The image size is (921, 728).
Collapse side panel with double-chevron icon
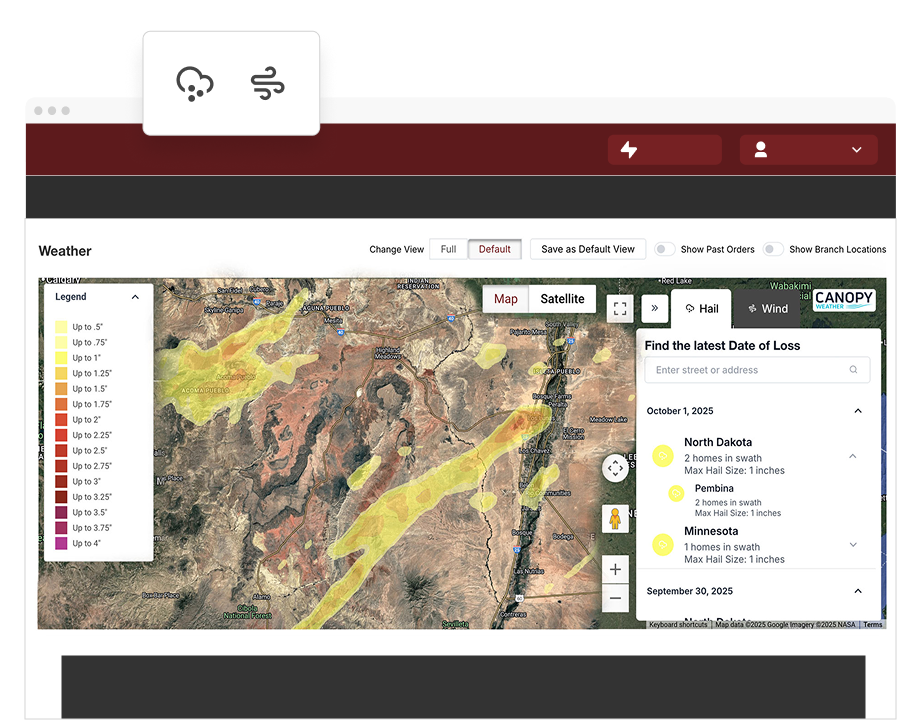654,309
